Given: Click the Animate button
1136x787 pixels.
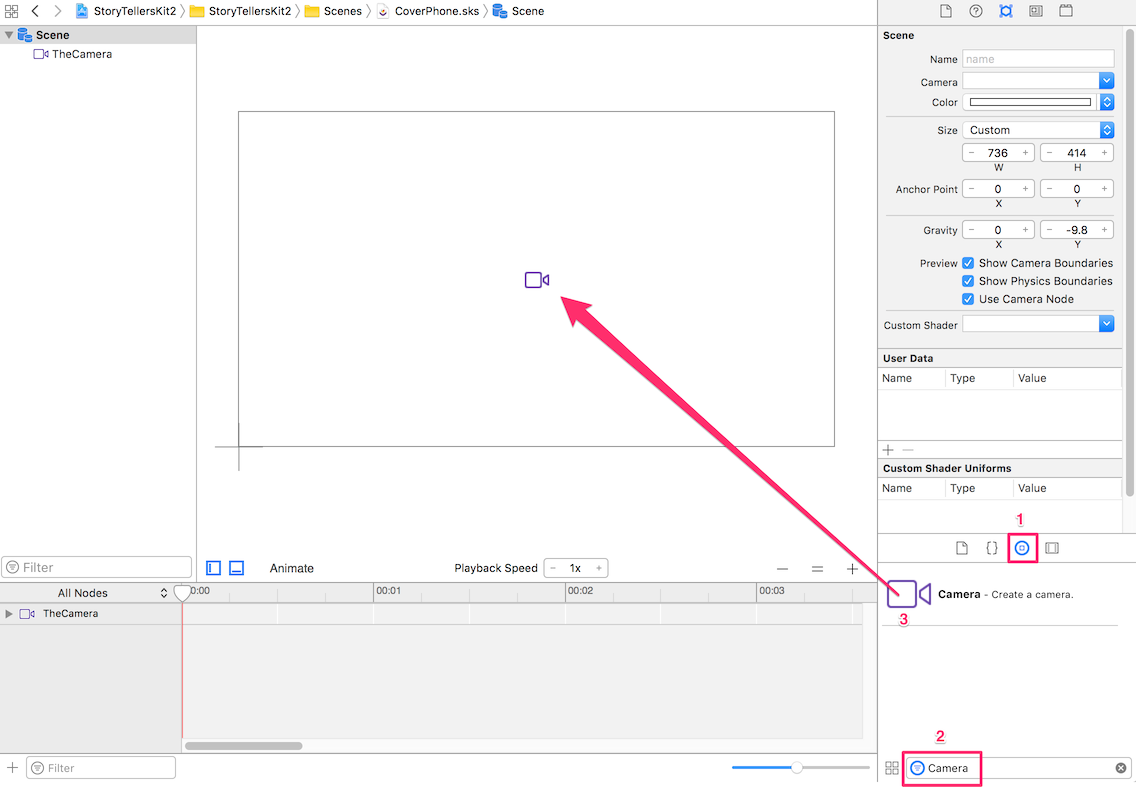Looking at the screenshot, I should [x=291, y=568].
